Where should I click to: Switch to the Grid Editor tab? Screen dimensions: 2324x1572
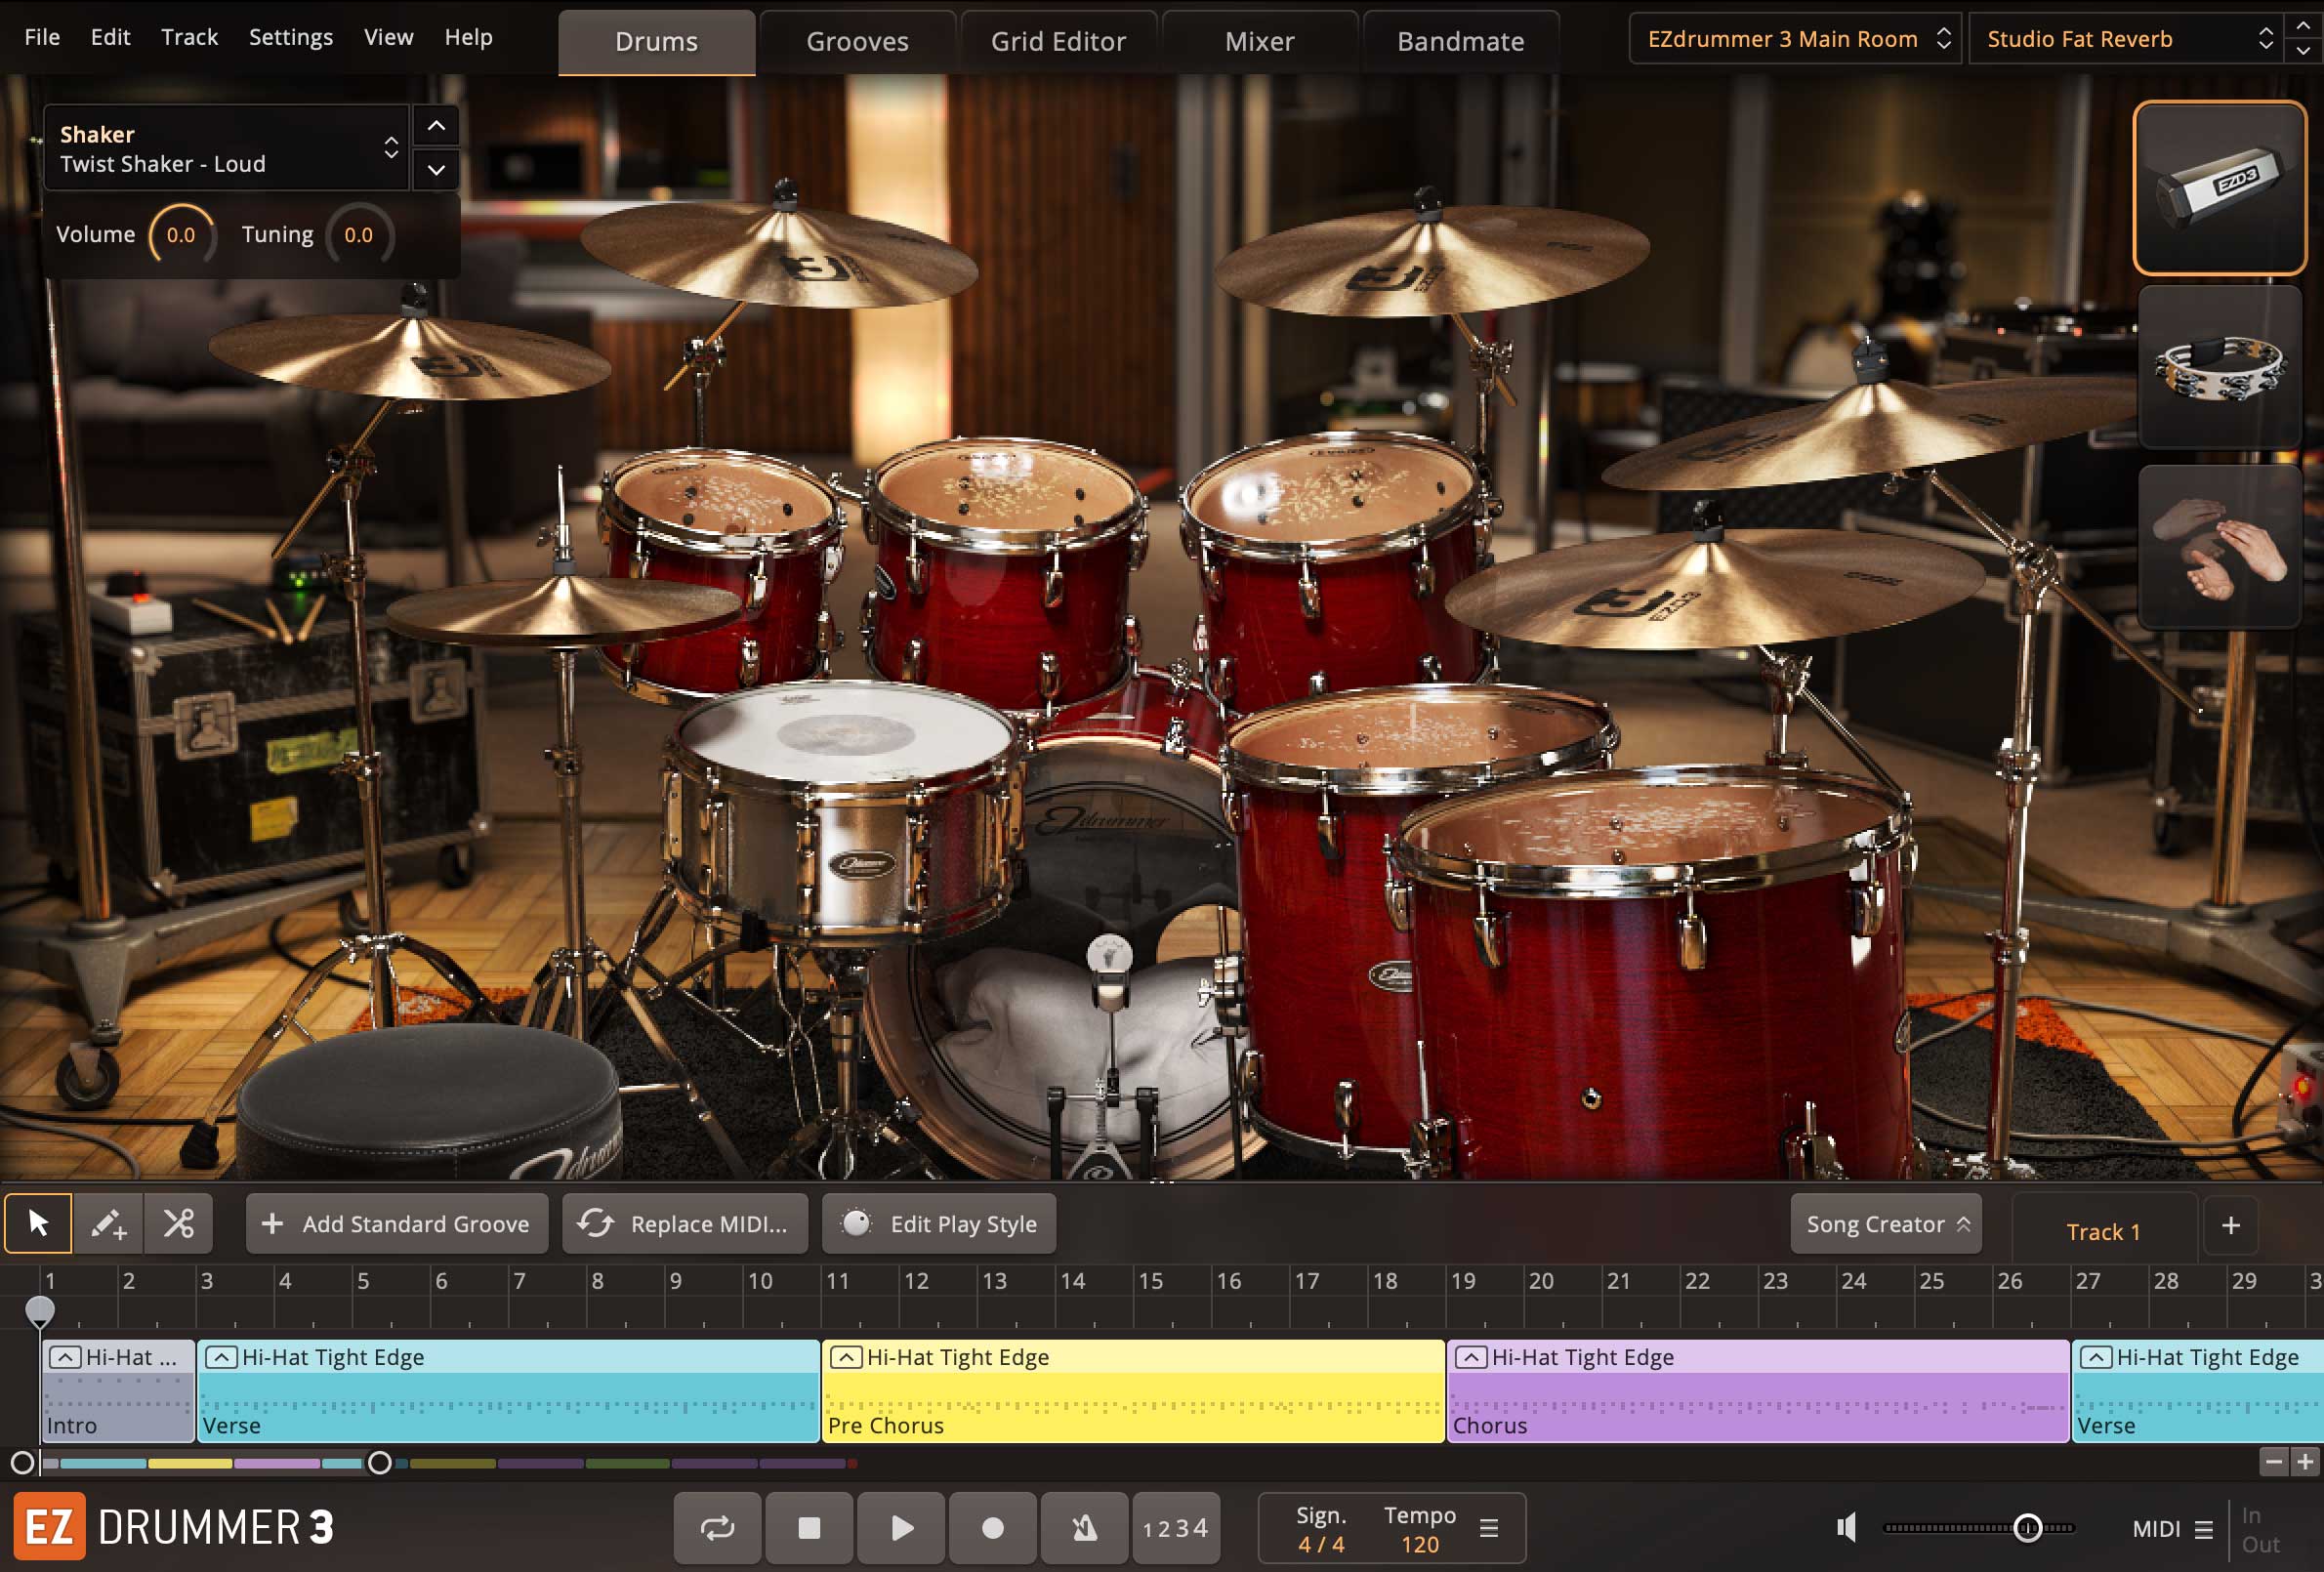tap(1057, 42)
